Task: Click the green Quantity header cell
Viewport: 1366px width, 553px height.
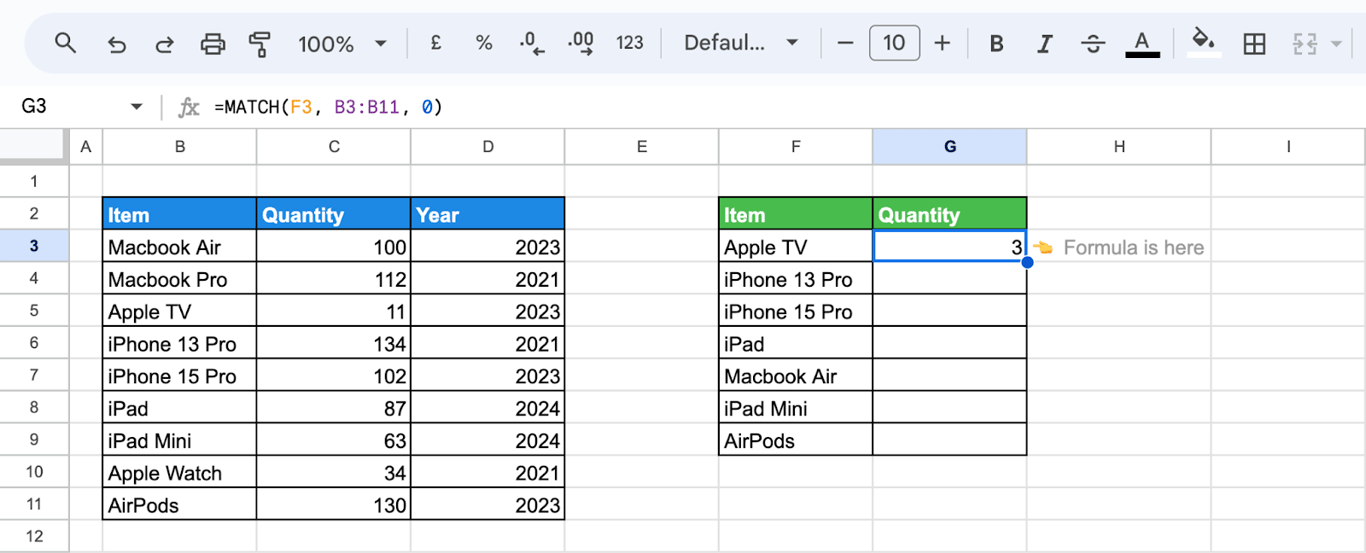Action: click(x=950, y=214)
